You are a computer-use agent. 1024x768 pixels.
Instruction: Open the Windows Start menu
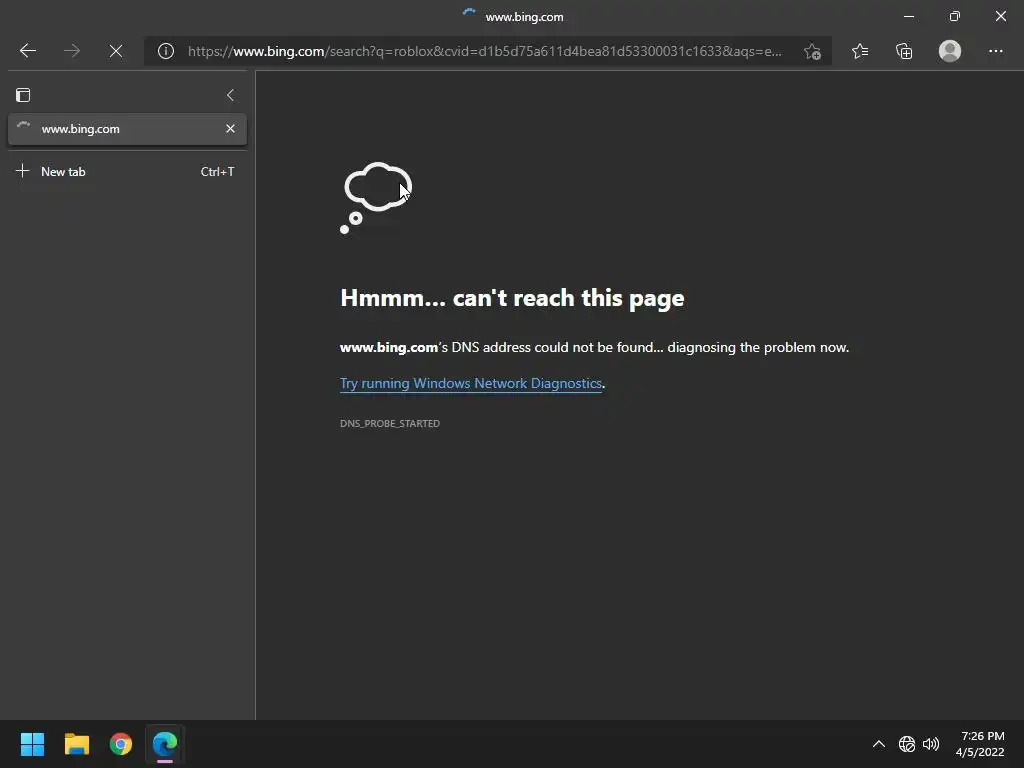tap(32, 744)
